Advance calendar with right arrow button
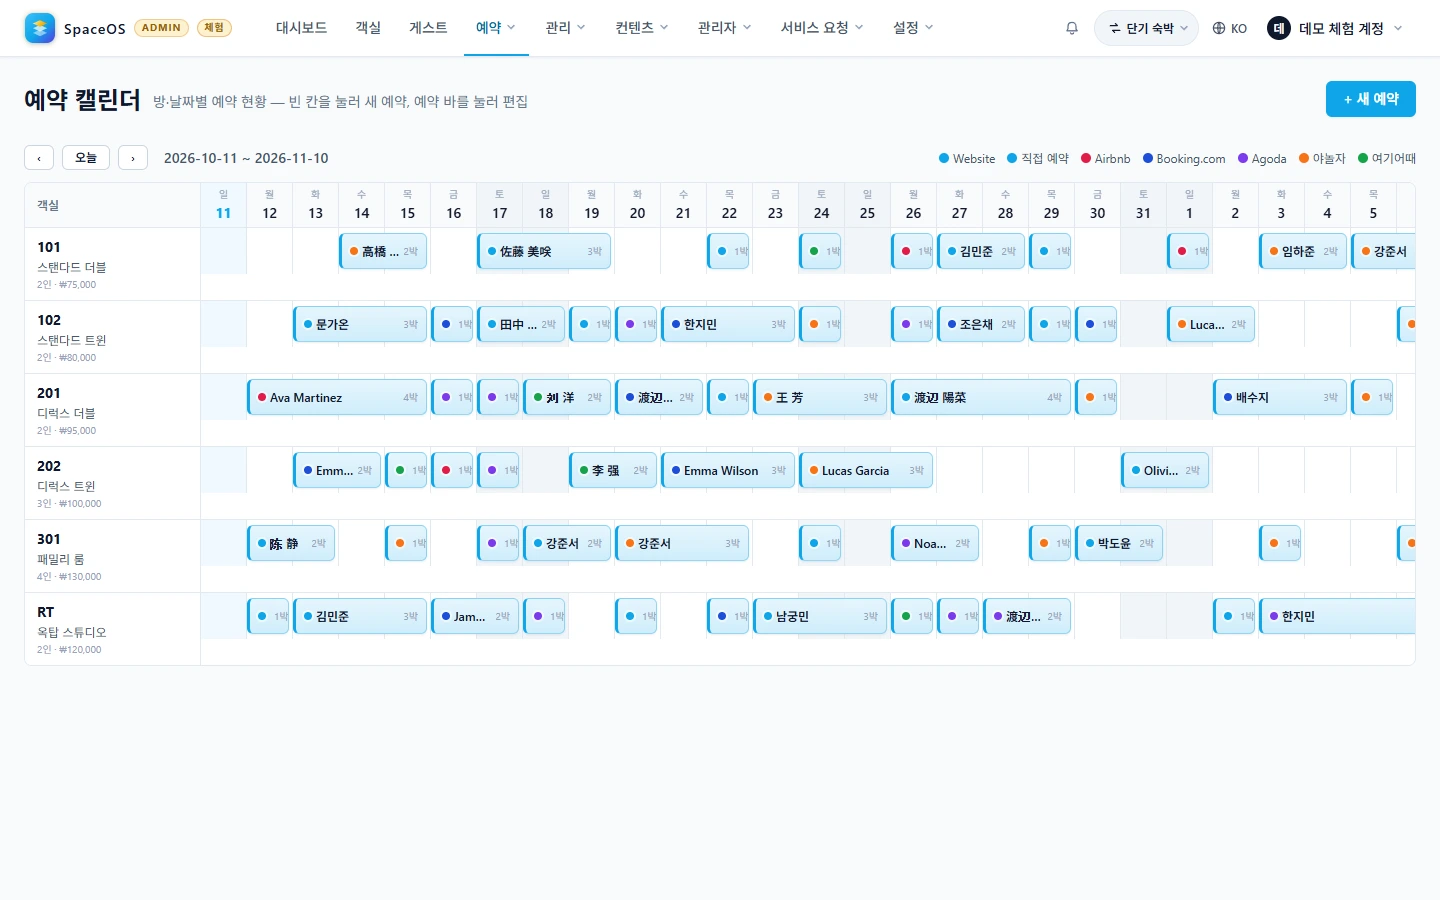This screenshot has width=1440, height=900. [x=133, y=158]
